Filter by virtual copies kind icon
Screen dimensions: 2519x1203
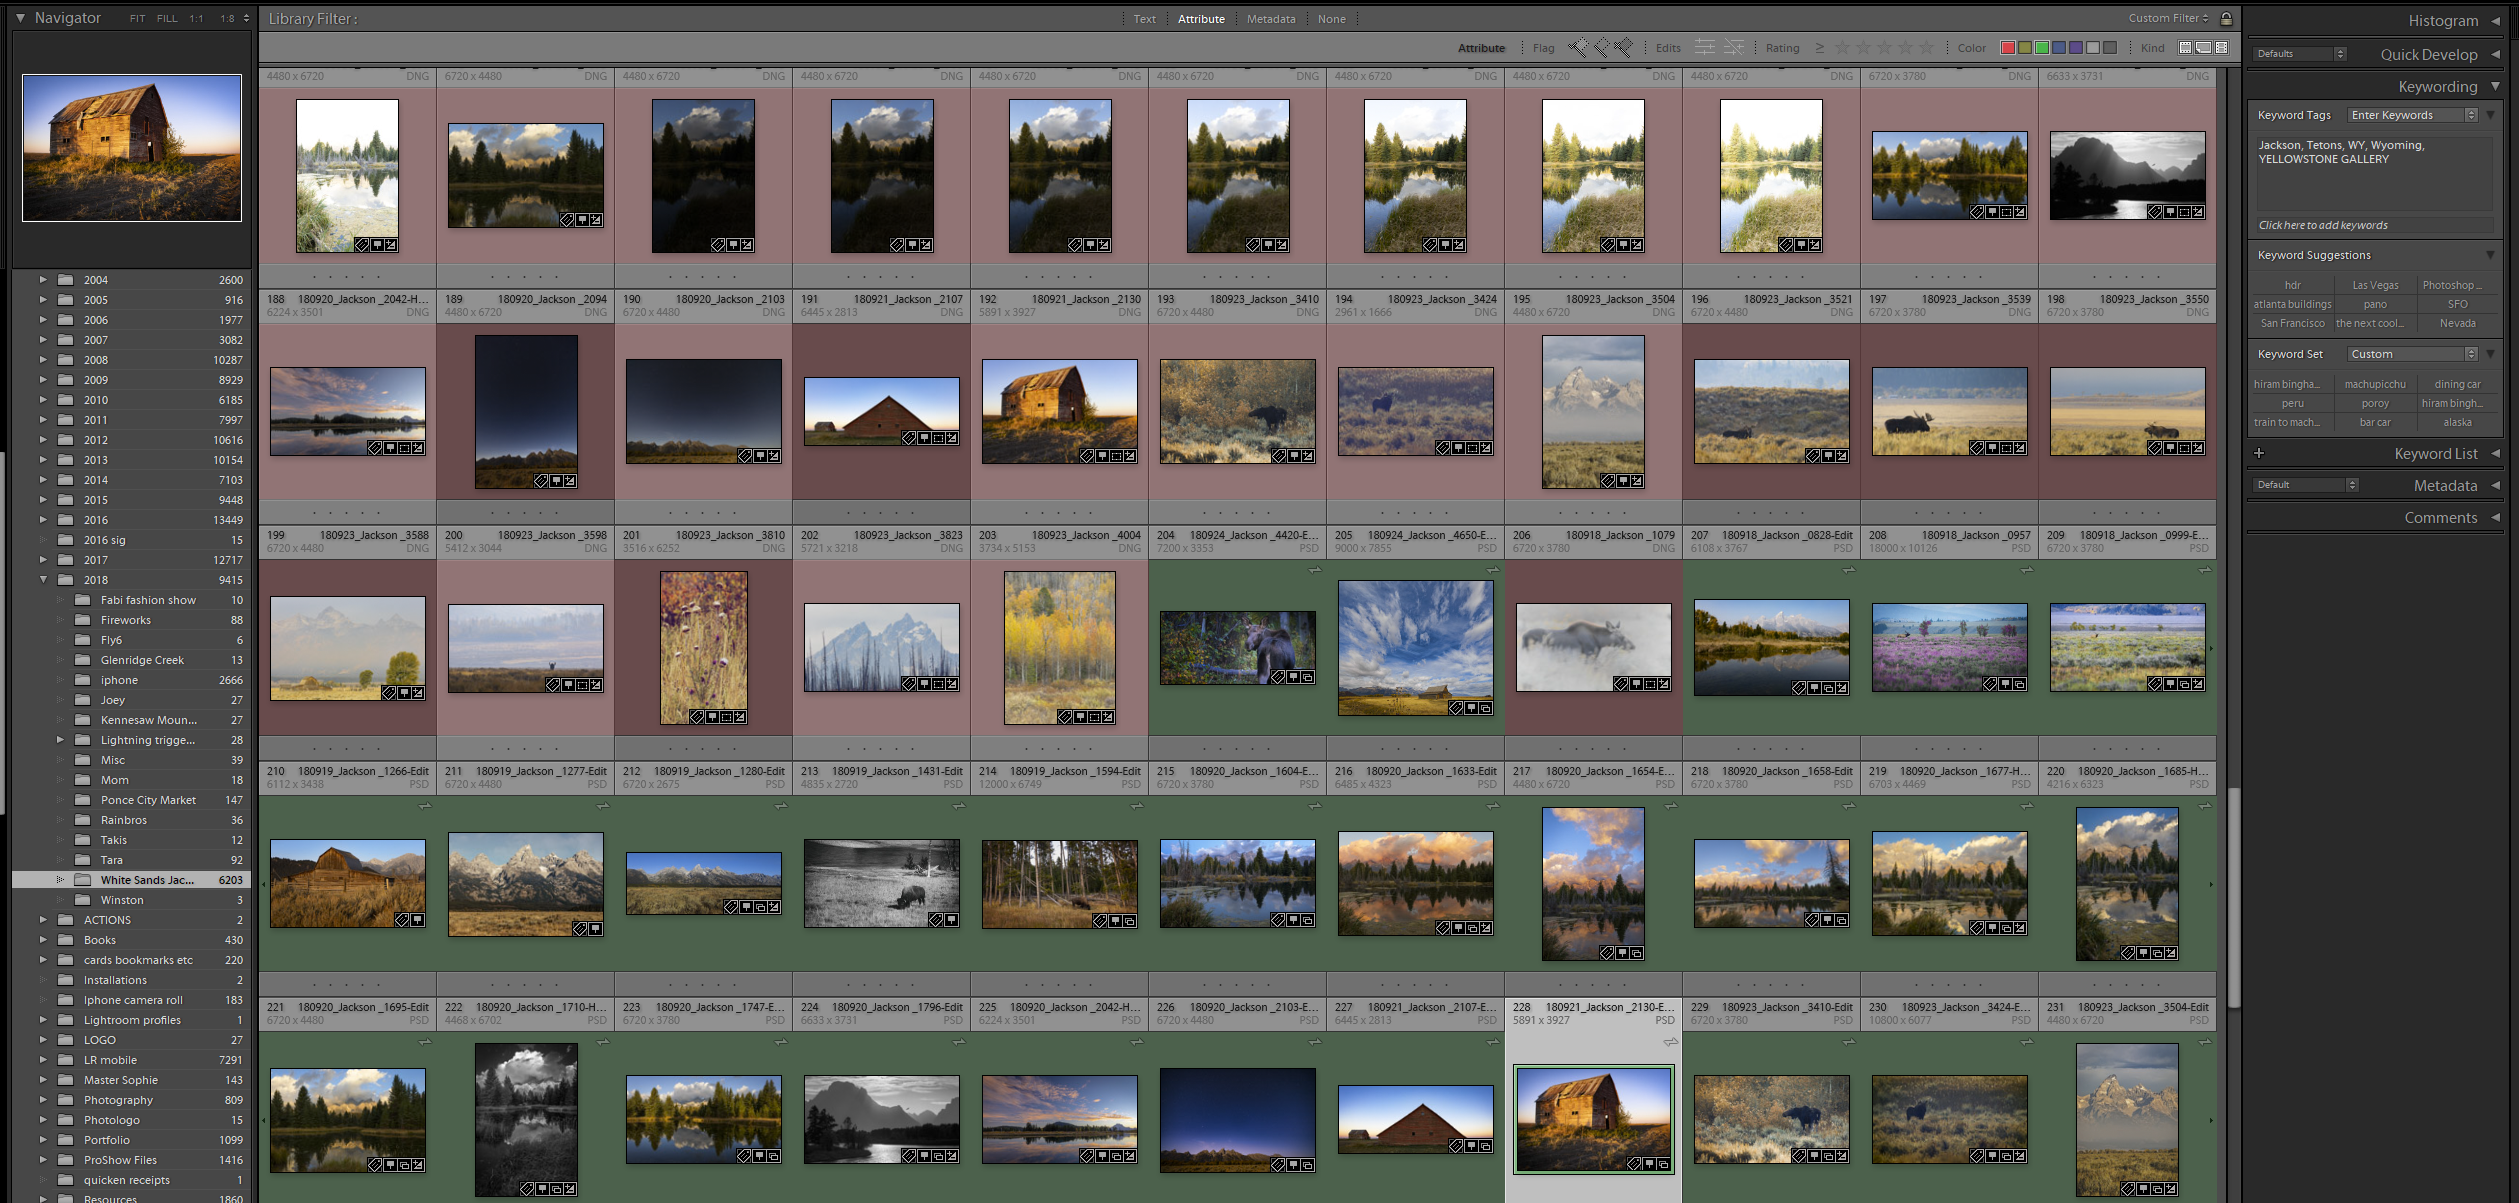(2203, 48)
